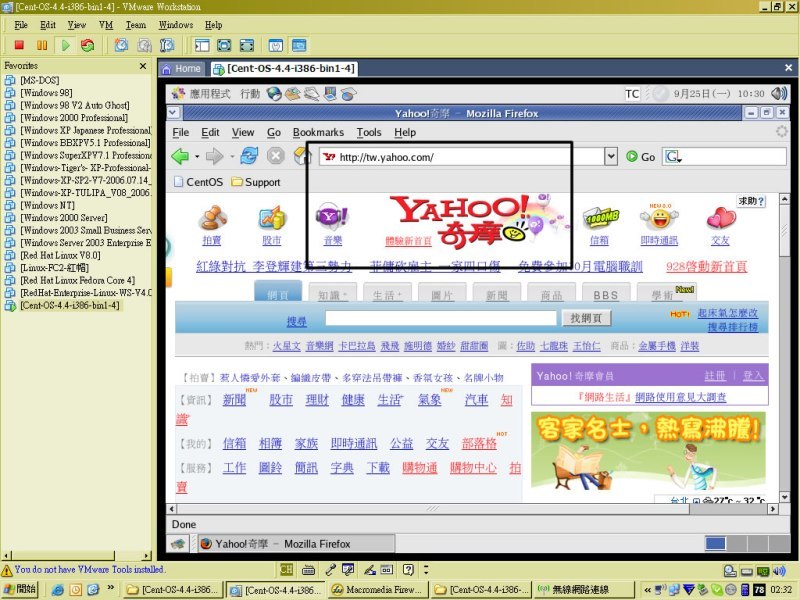800x600 pixels.
Task: Click the Windows 開始 Start button
Action: 19,589
